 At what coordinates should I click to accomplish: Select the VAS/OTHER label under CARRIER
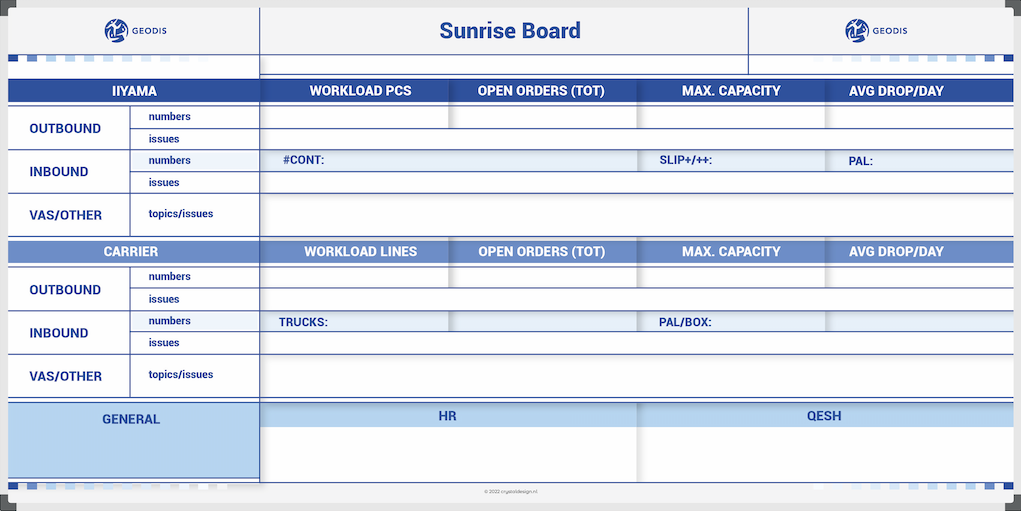[x=66, y=376]
